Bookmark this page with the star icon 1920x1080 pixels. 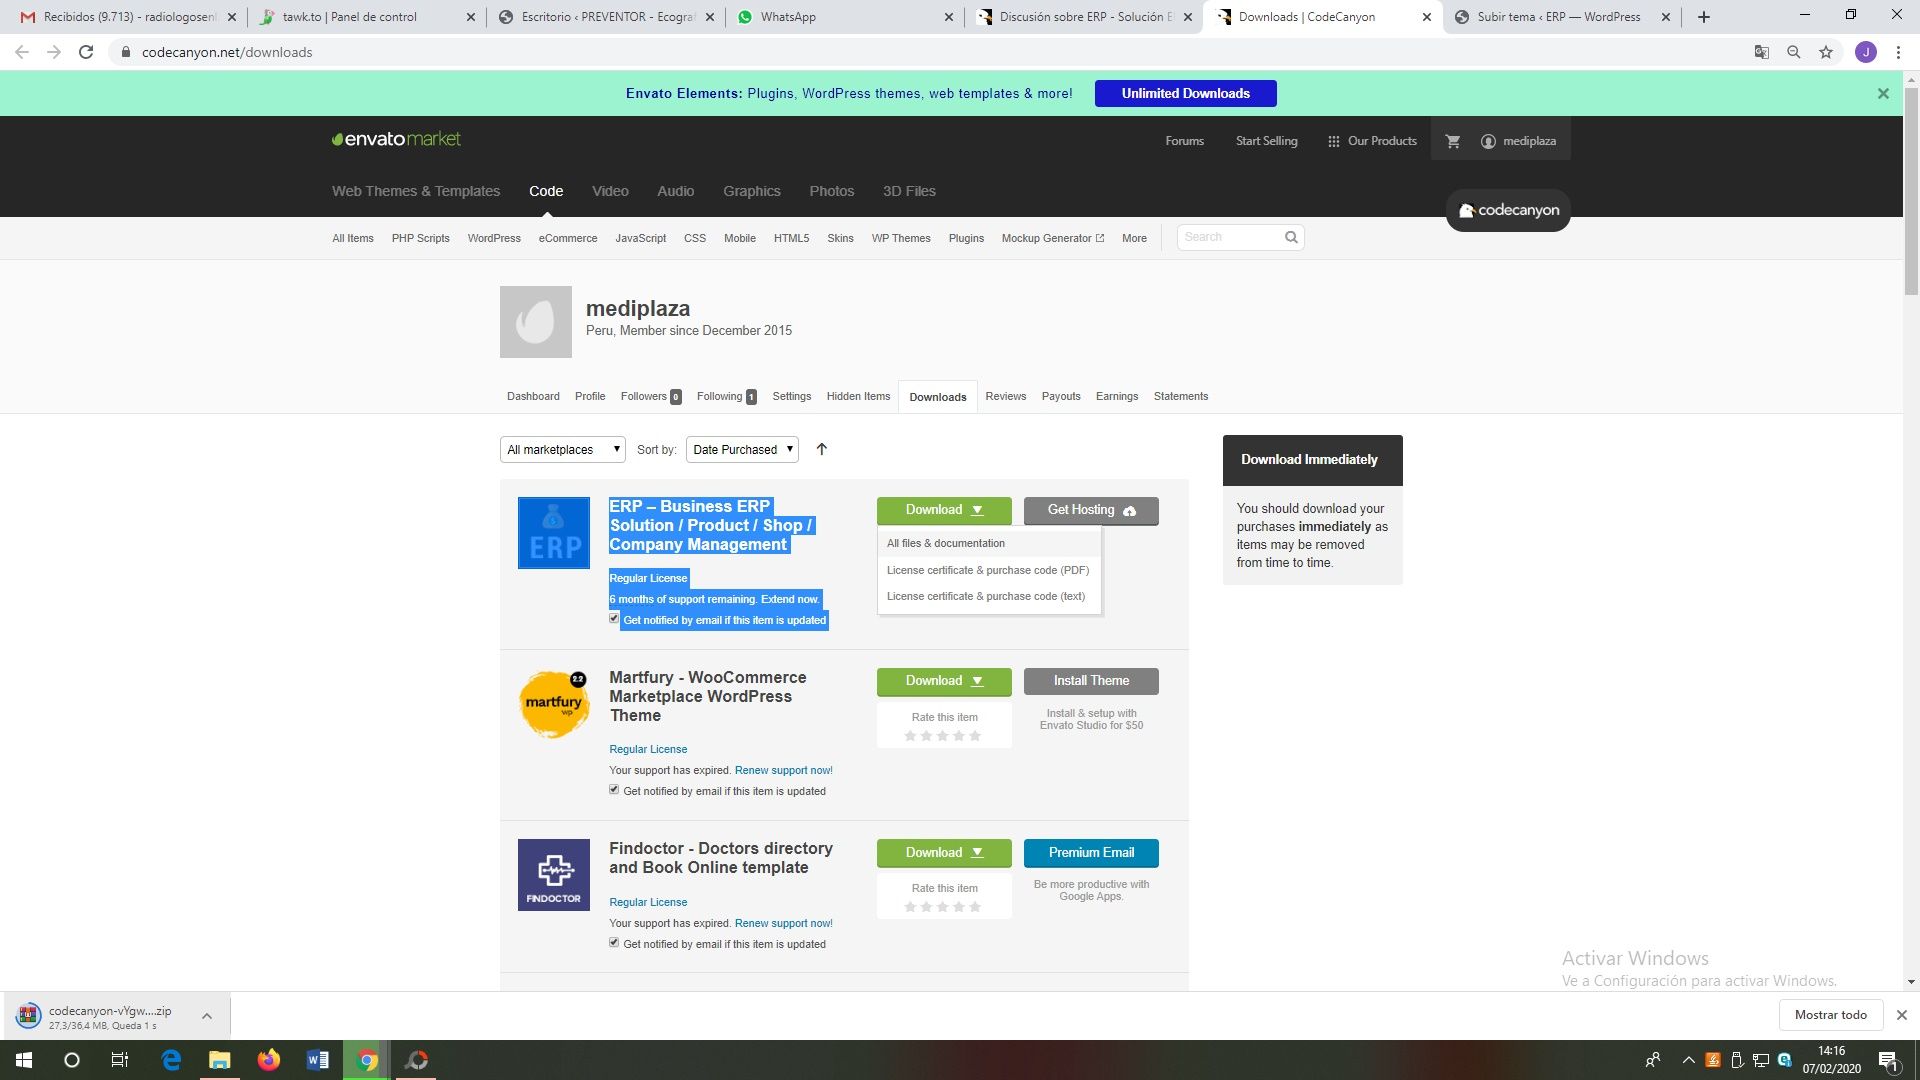click(1826, 52)
